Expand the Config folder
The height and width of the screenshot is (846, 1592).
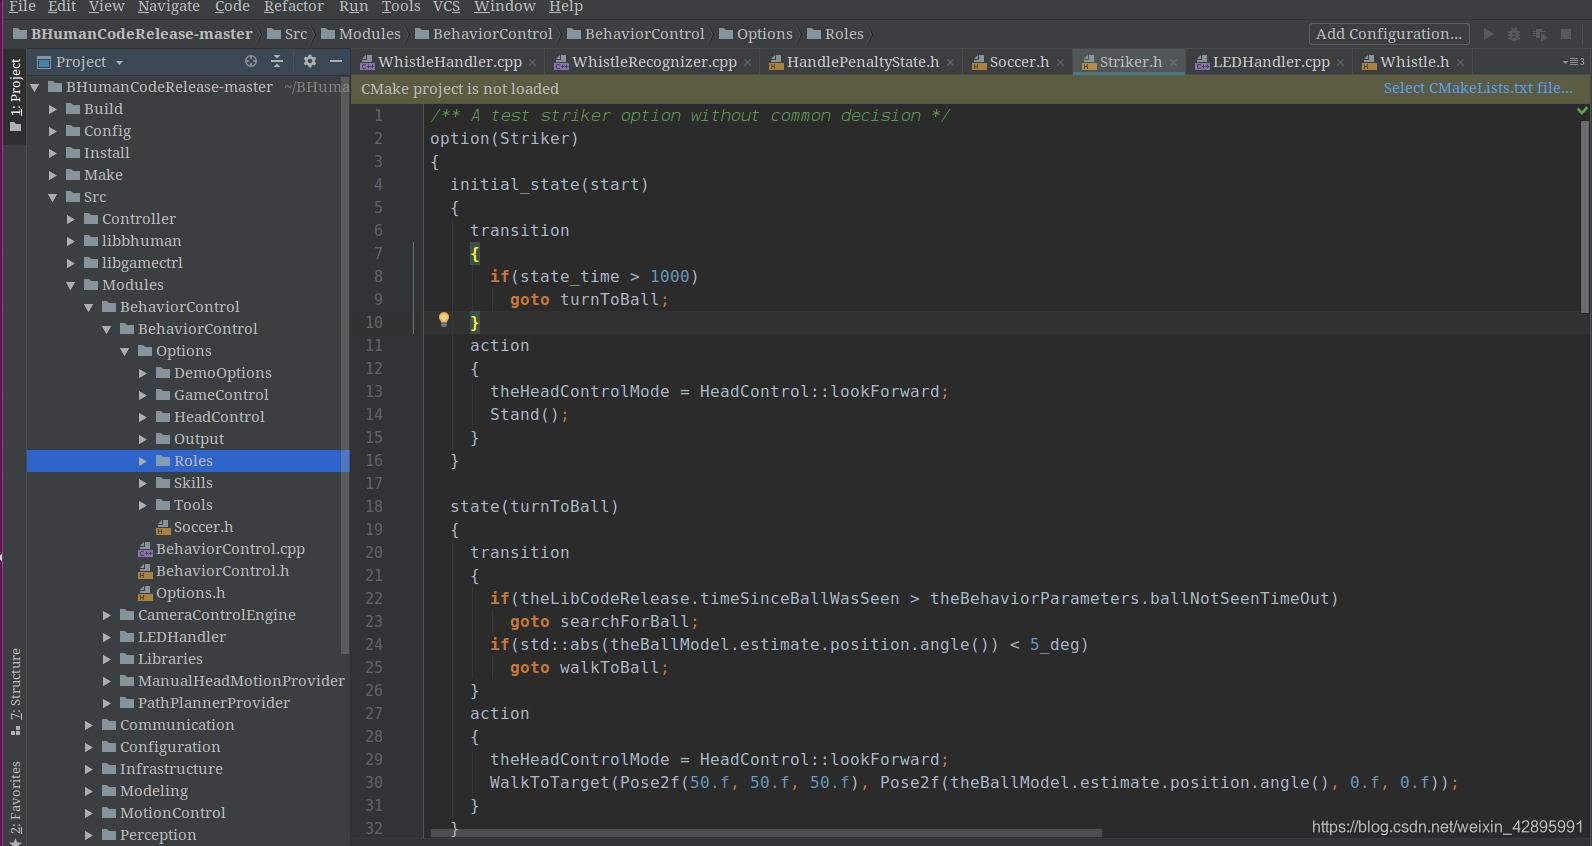click(x=53, y=131)
